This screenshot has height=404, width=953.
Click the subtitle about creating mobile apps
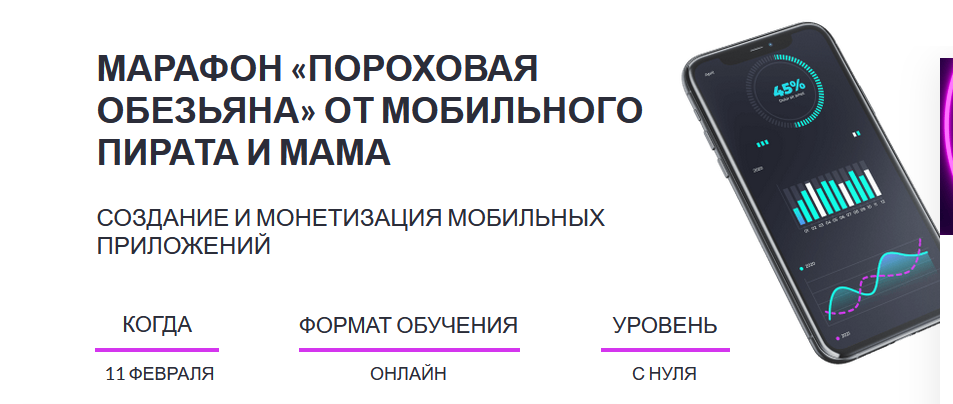351,231
